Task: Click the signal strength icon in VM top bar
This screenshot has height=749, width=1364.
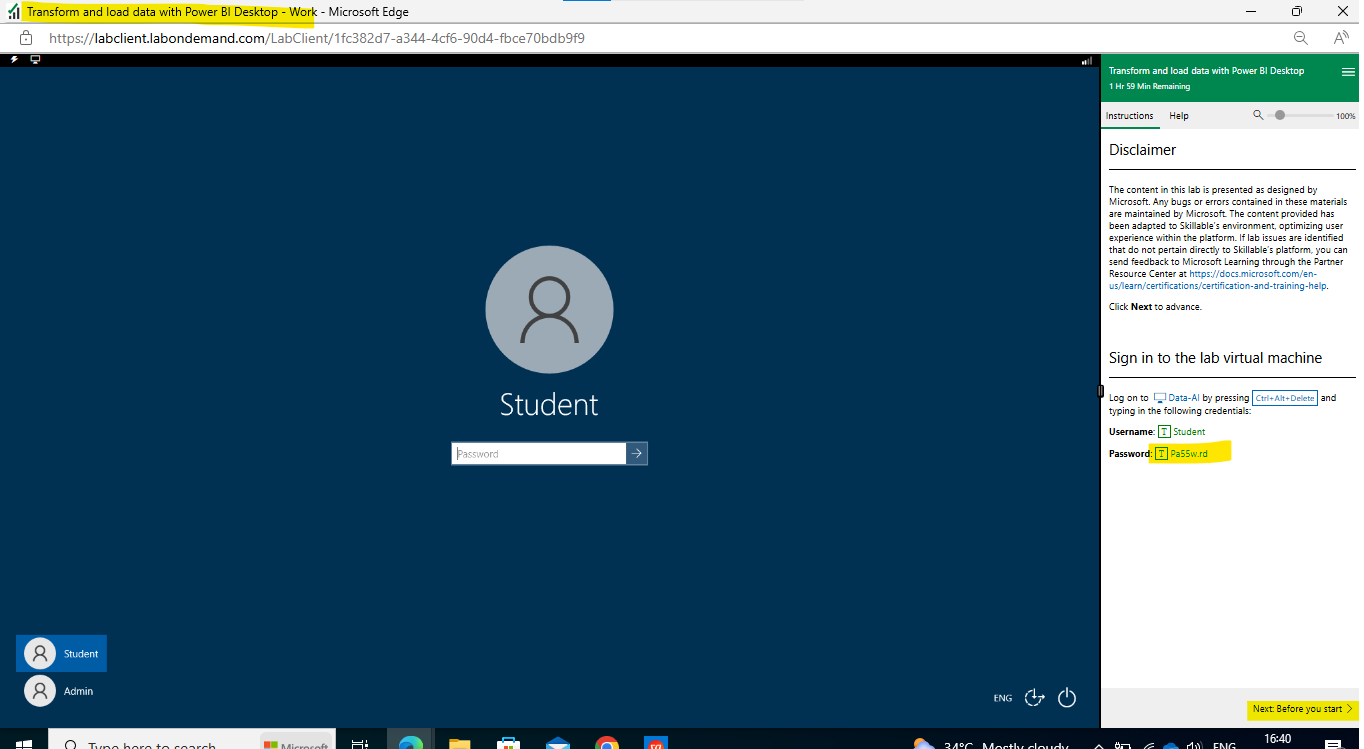Action: point(1086,61)
